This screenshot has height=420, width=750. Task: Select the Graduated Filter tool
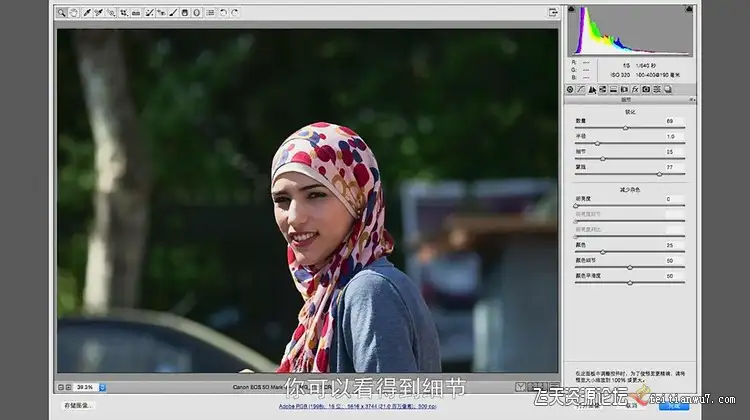pos(185,13)
